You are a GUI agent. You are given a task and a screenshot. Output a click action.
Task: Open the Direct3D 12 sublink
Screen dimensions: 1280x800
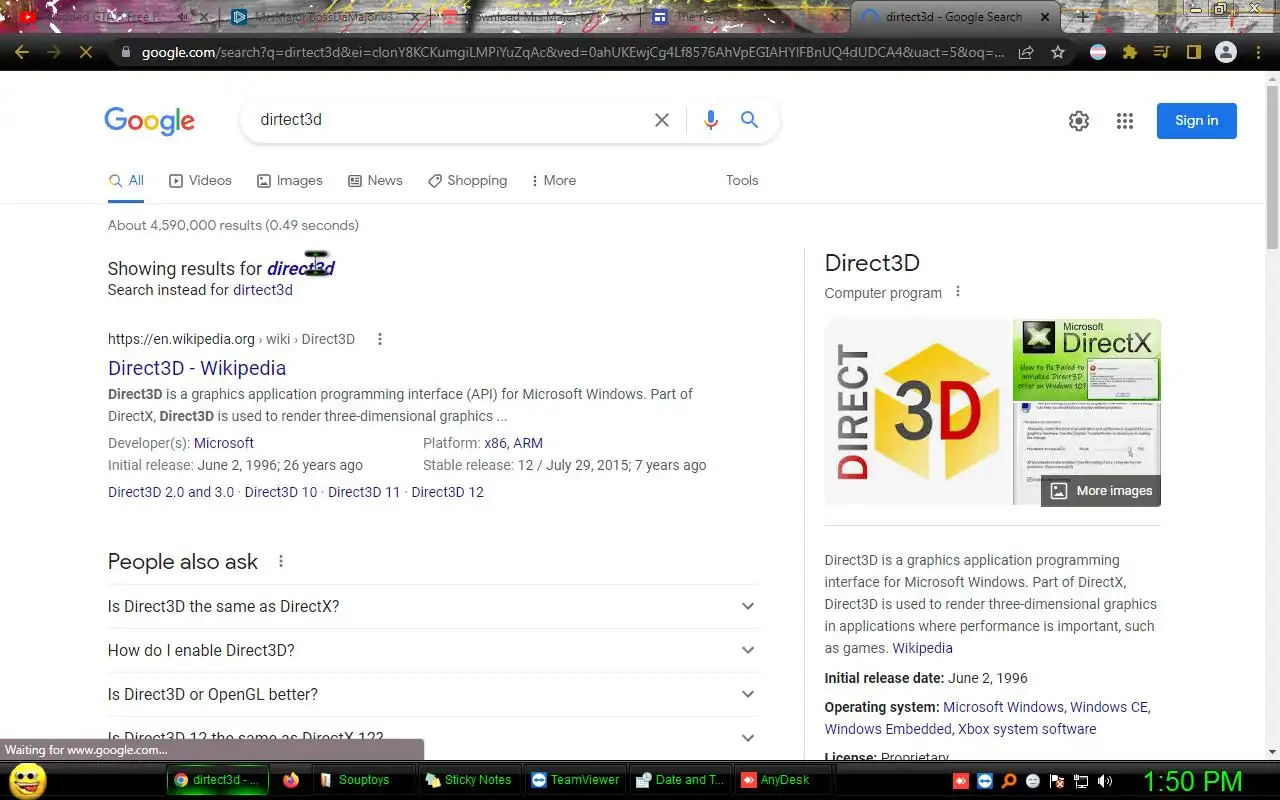[447, 492]
